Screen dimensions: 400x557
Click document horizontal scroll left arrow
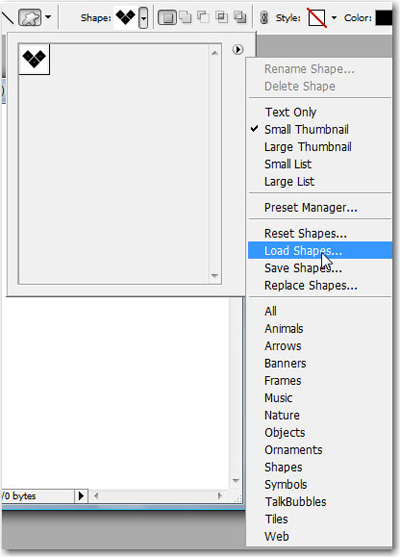pos(96,496)
